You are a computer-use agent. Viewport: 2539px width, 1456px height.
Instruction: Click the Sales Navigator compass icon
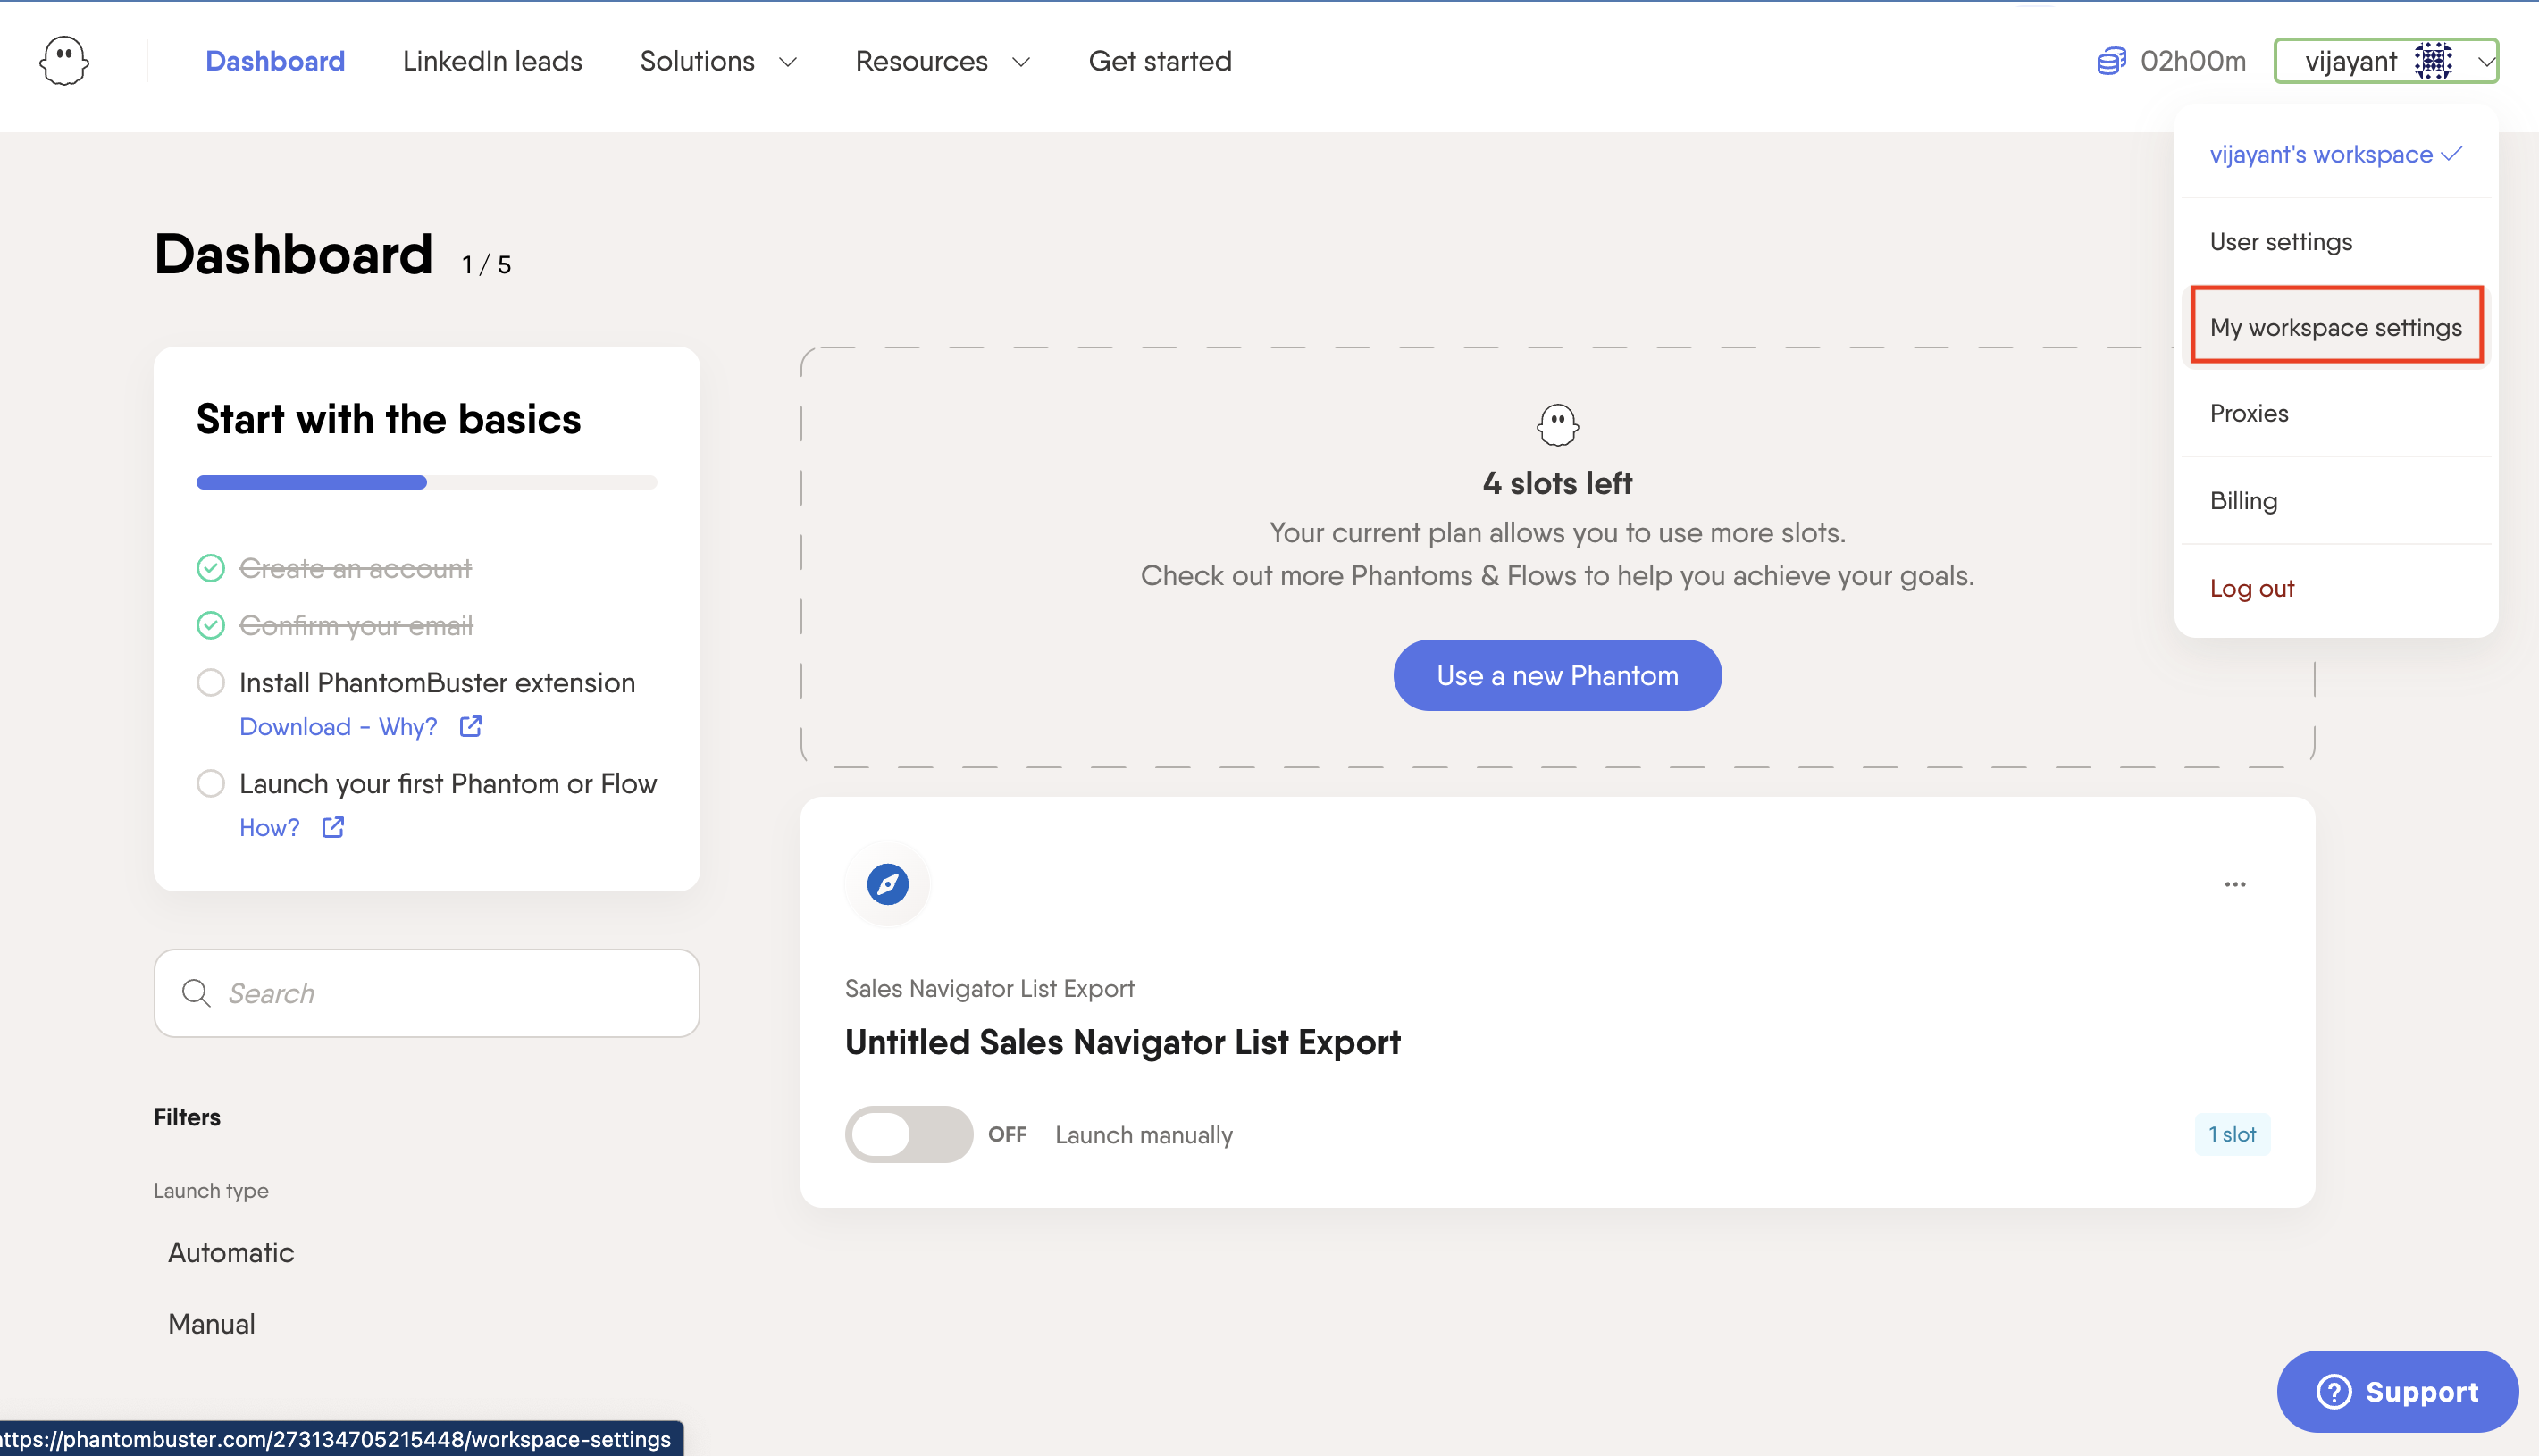[x=887, y=884]
